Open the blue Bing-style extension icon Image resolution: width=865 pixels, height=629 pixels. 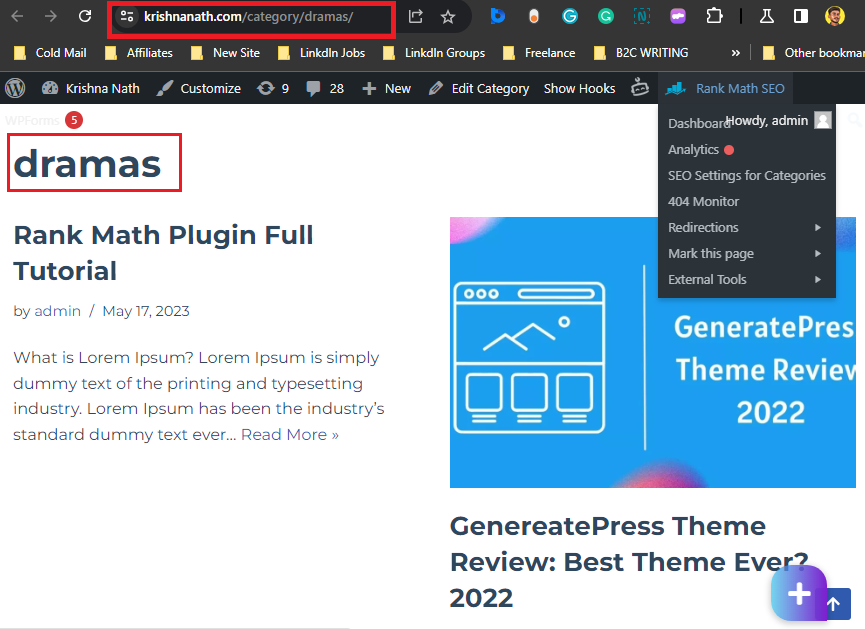[498, 17]
